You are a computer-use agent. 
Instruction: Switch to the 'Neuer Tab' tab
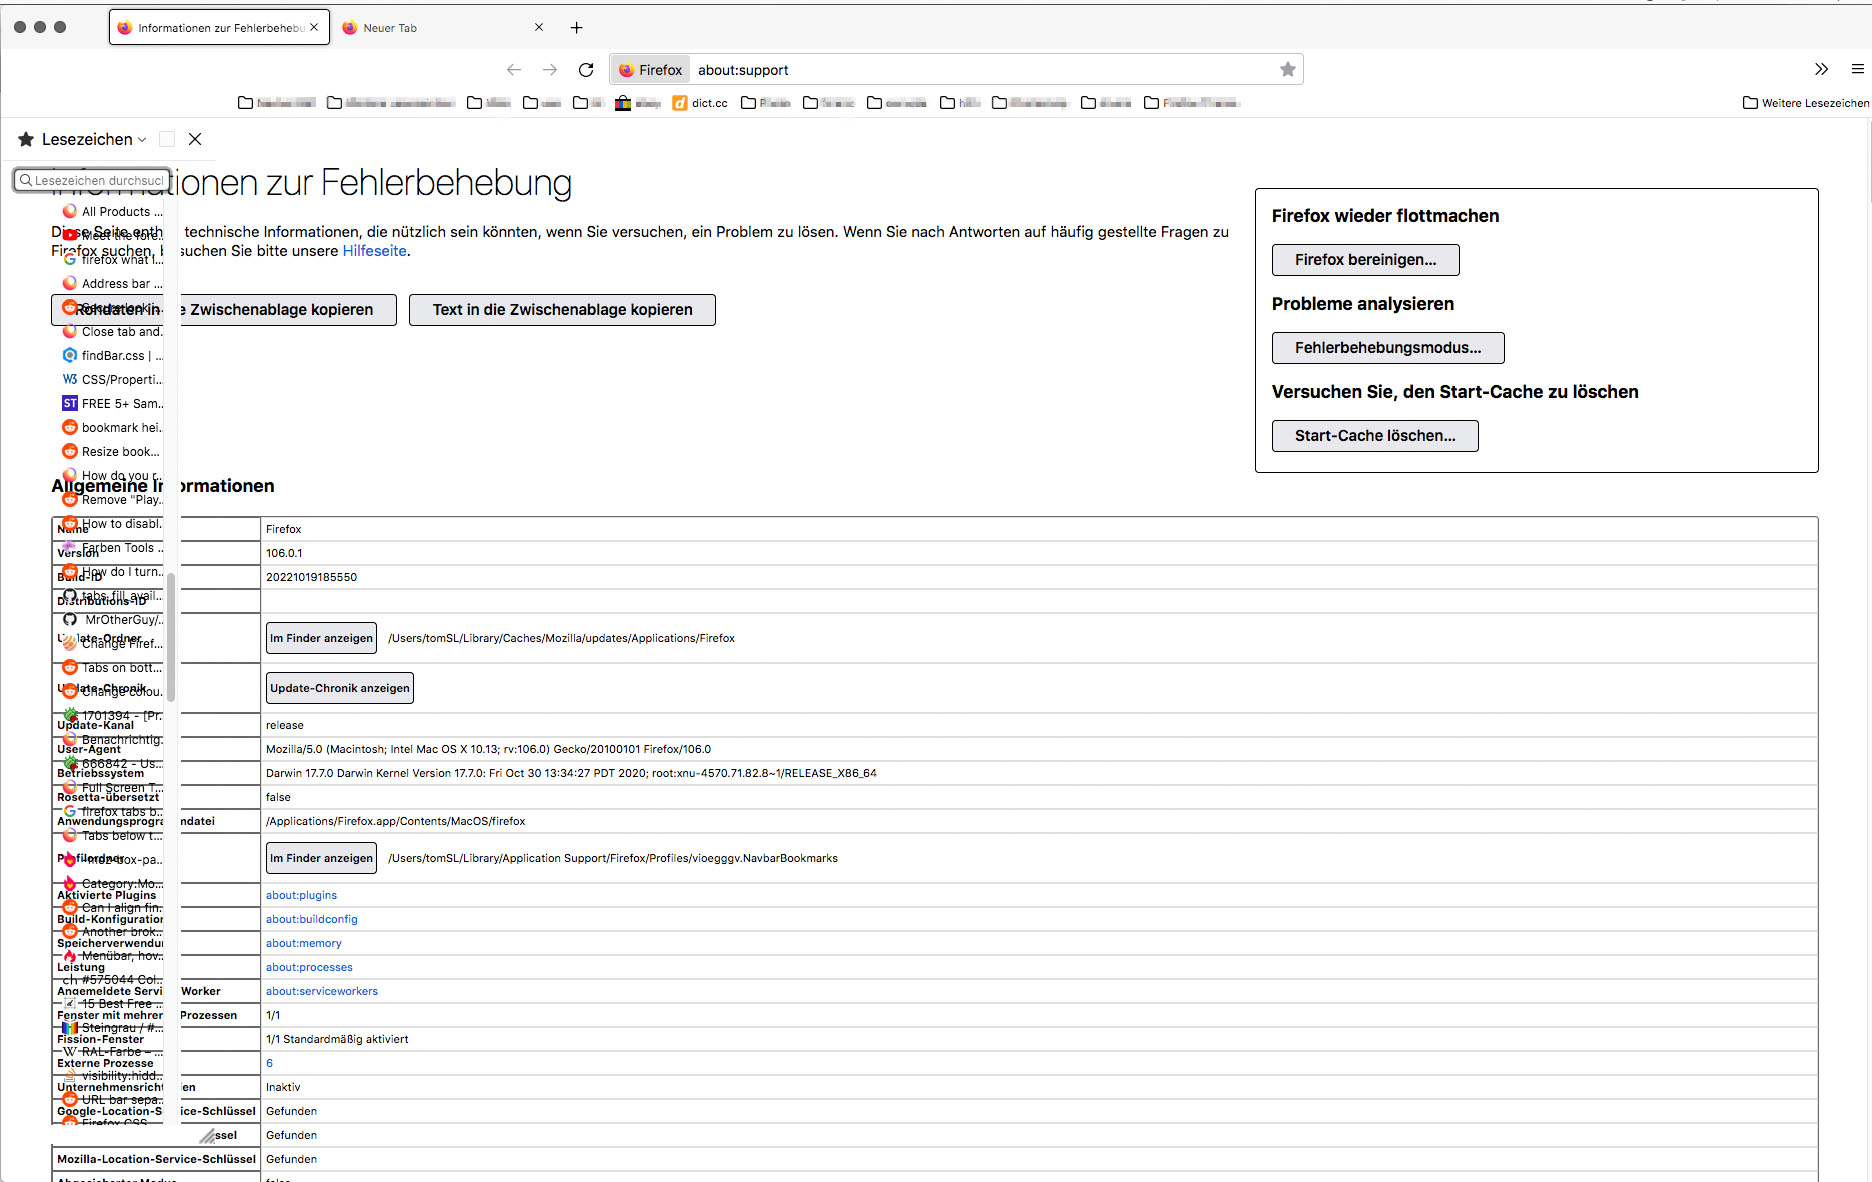443,28
